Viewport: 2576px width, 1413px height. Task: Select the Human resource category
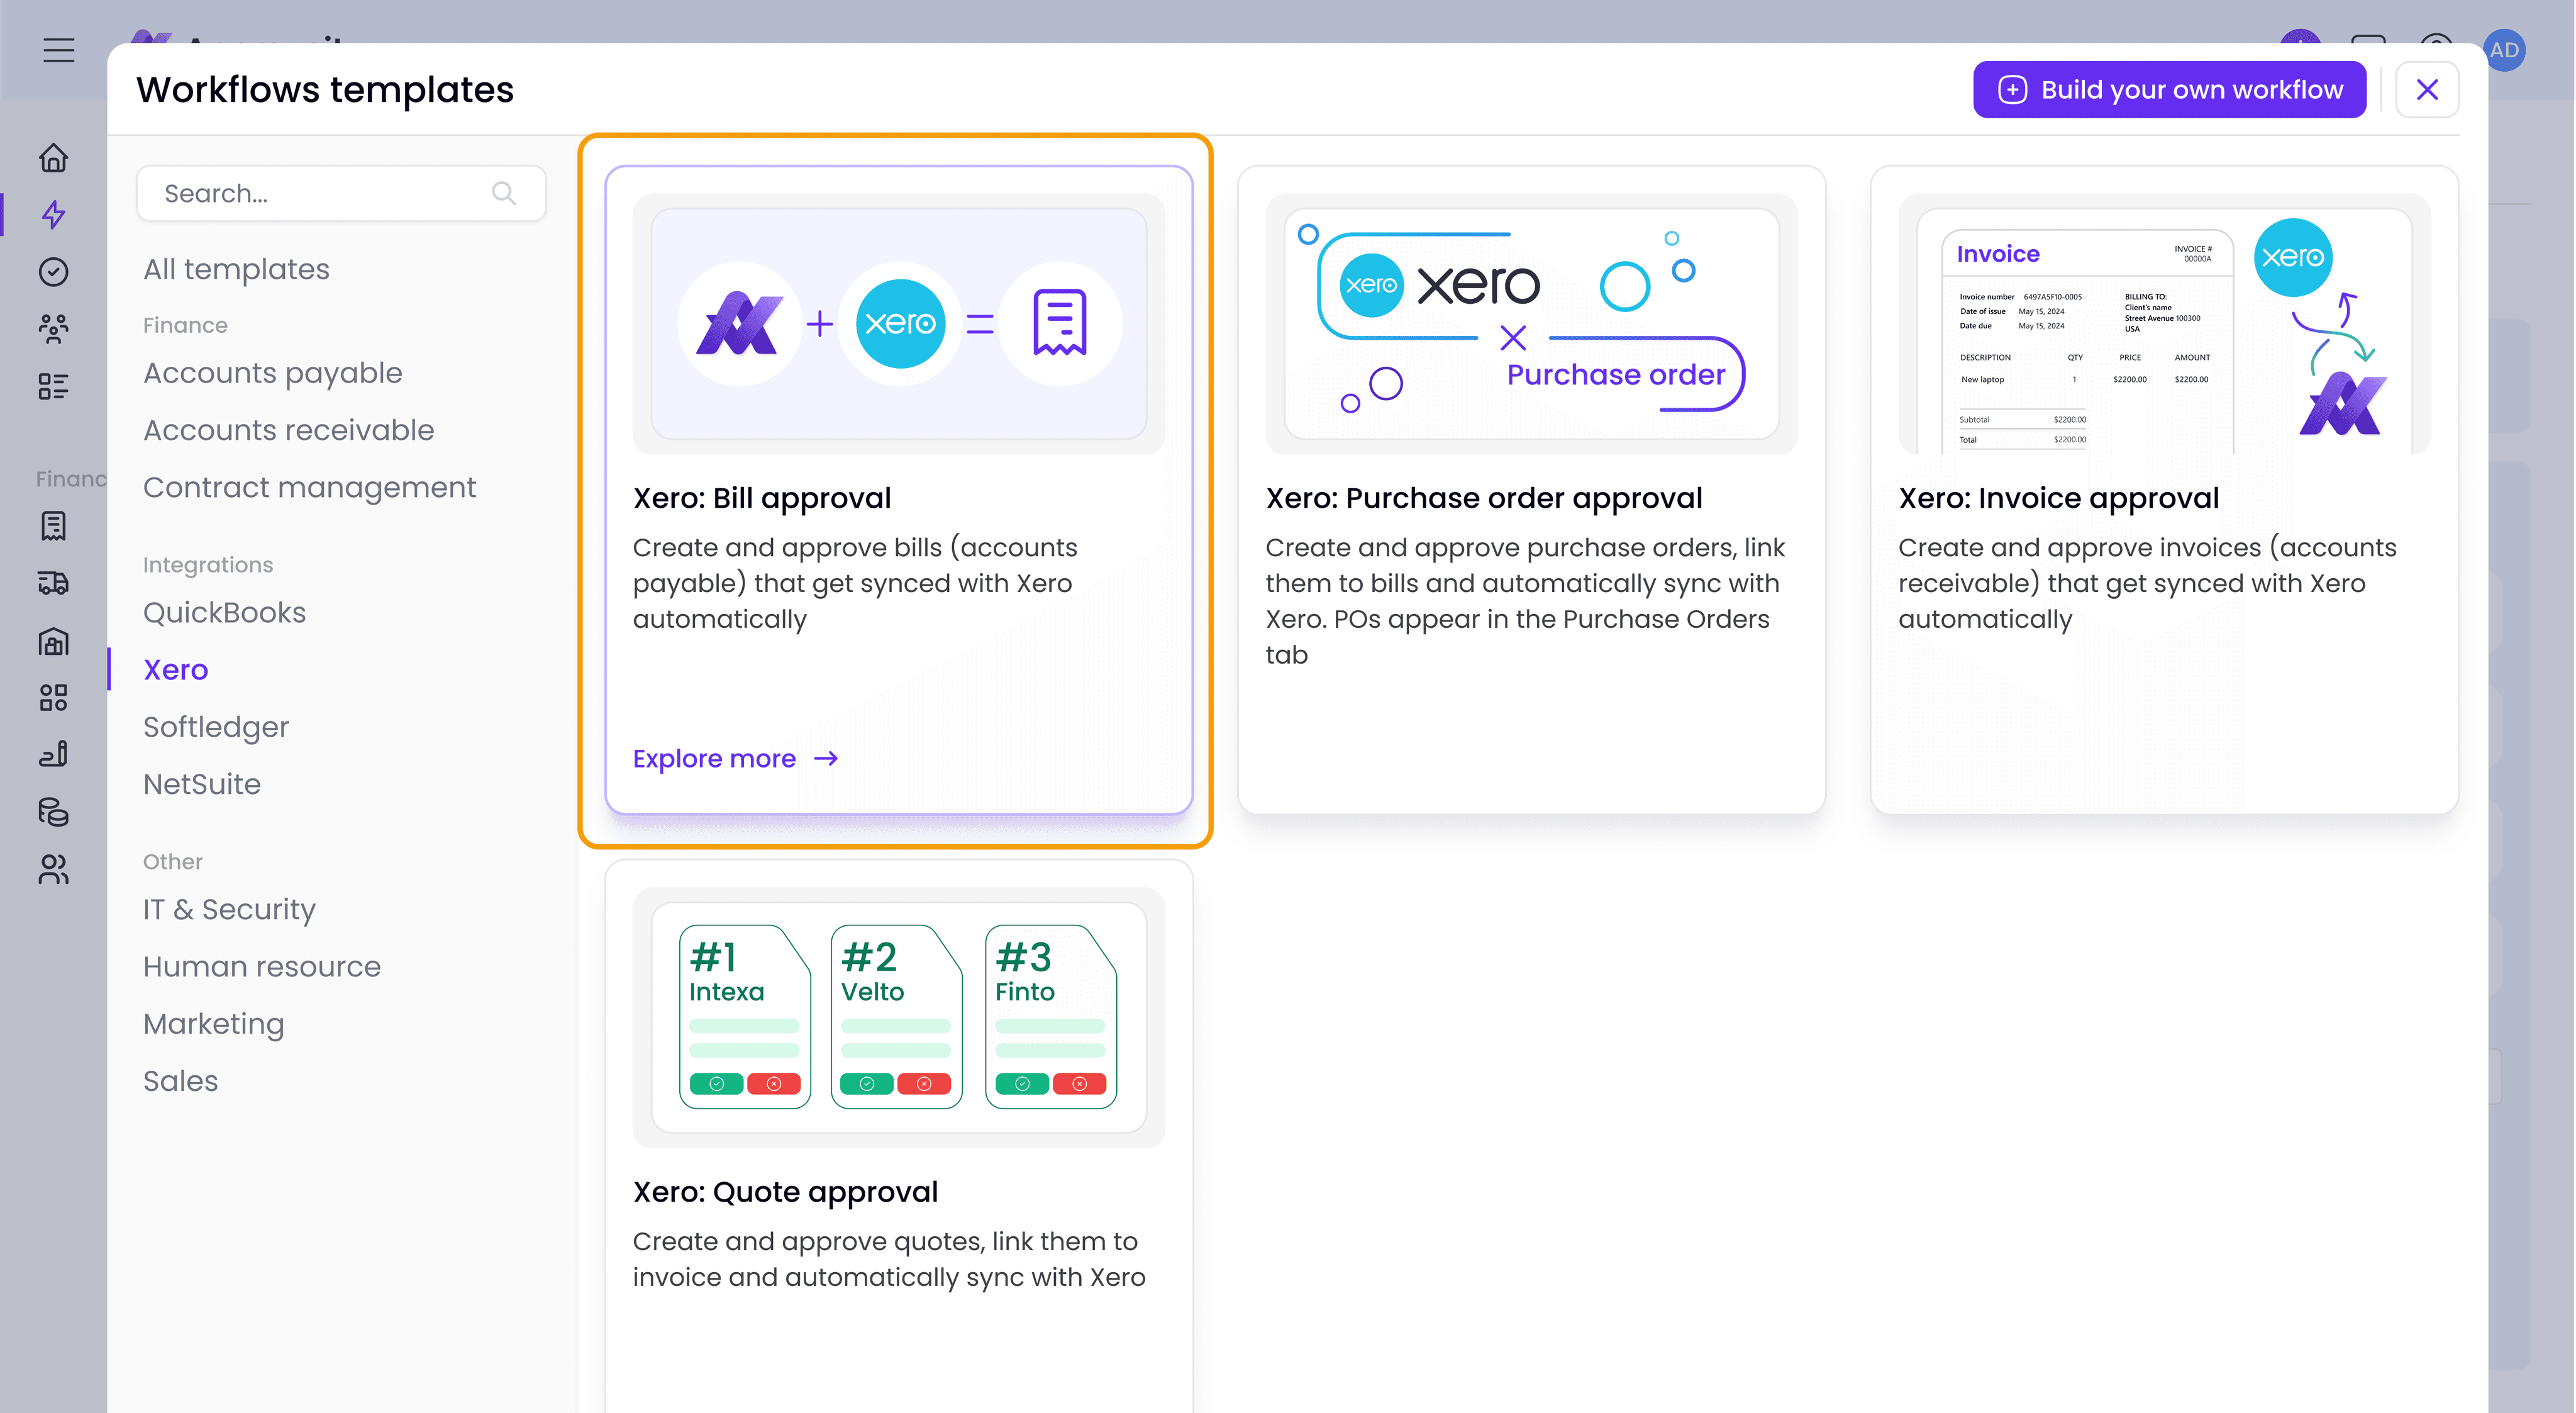point(261,966)
